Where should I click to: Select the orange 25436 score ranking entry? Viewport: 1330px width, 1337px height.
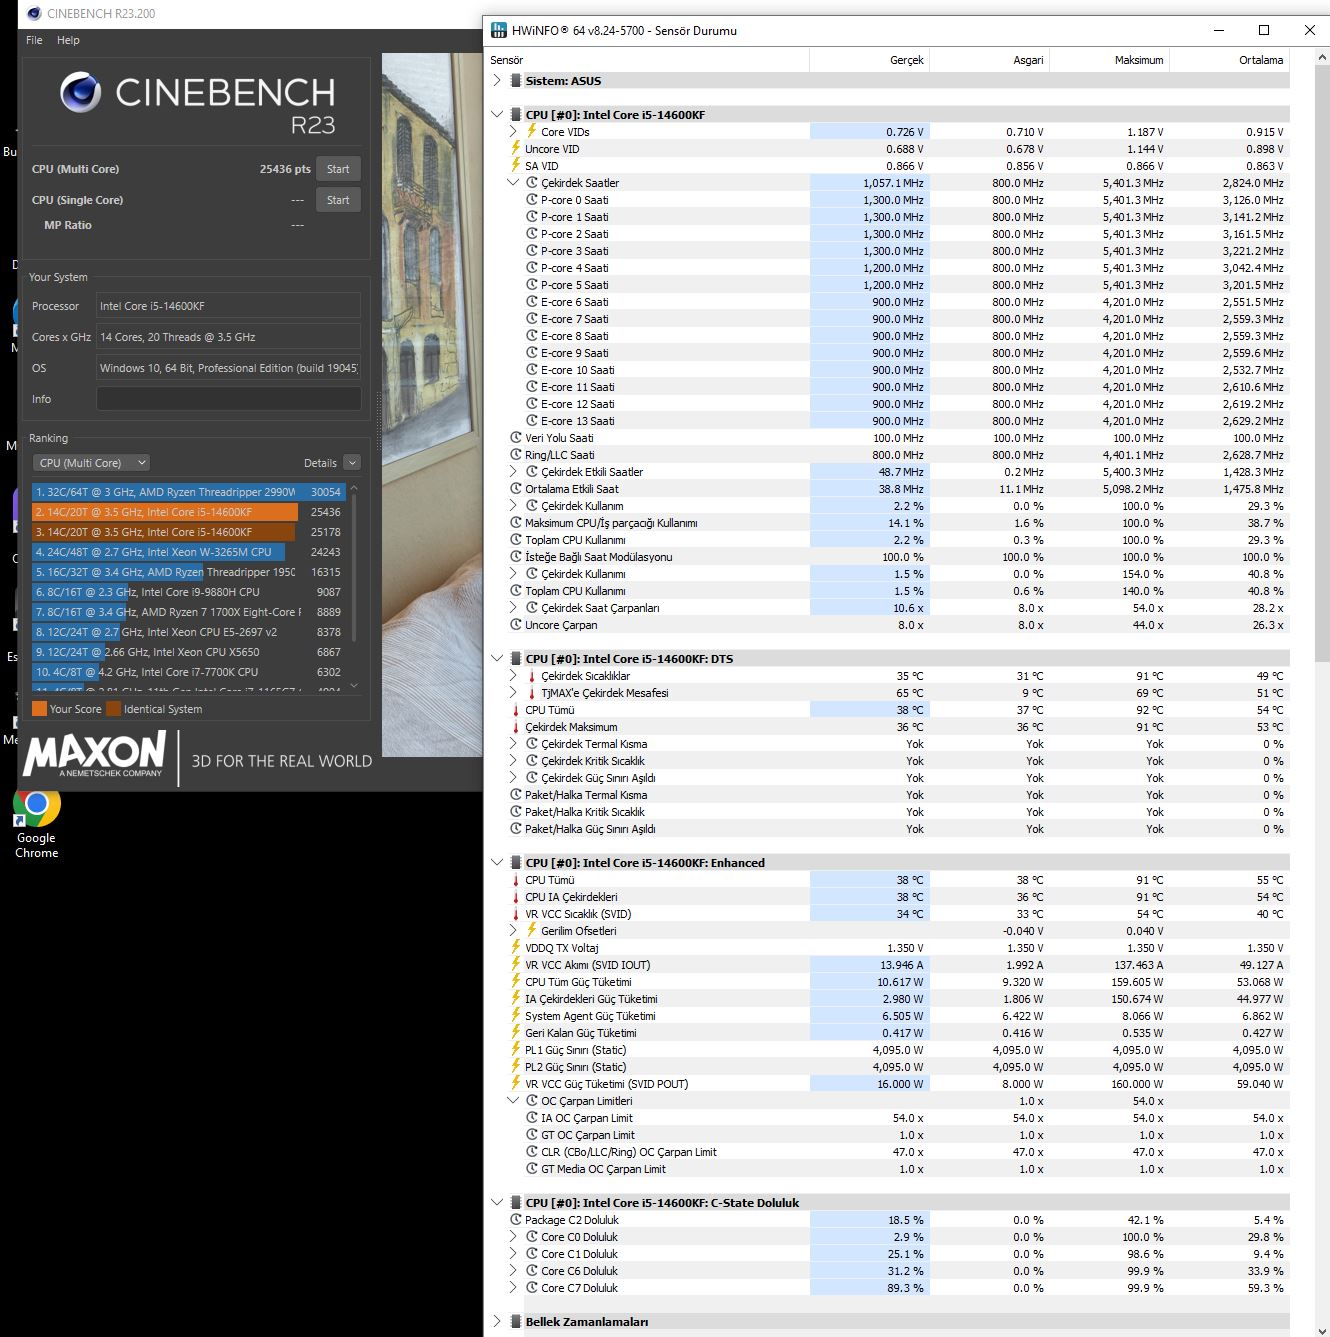[x=188, y=512]
